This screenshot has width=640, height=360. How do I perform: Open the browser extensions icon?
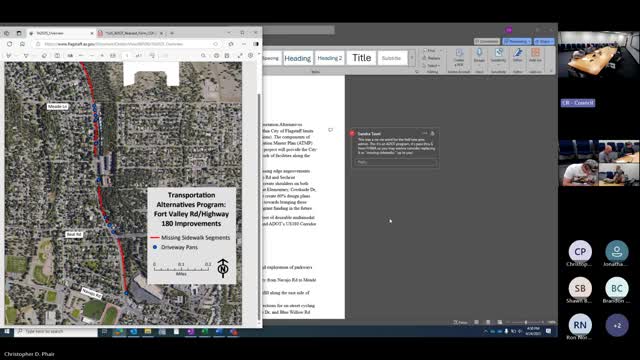point(231,44)
